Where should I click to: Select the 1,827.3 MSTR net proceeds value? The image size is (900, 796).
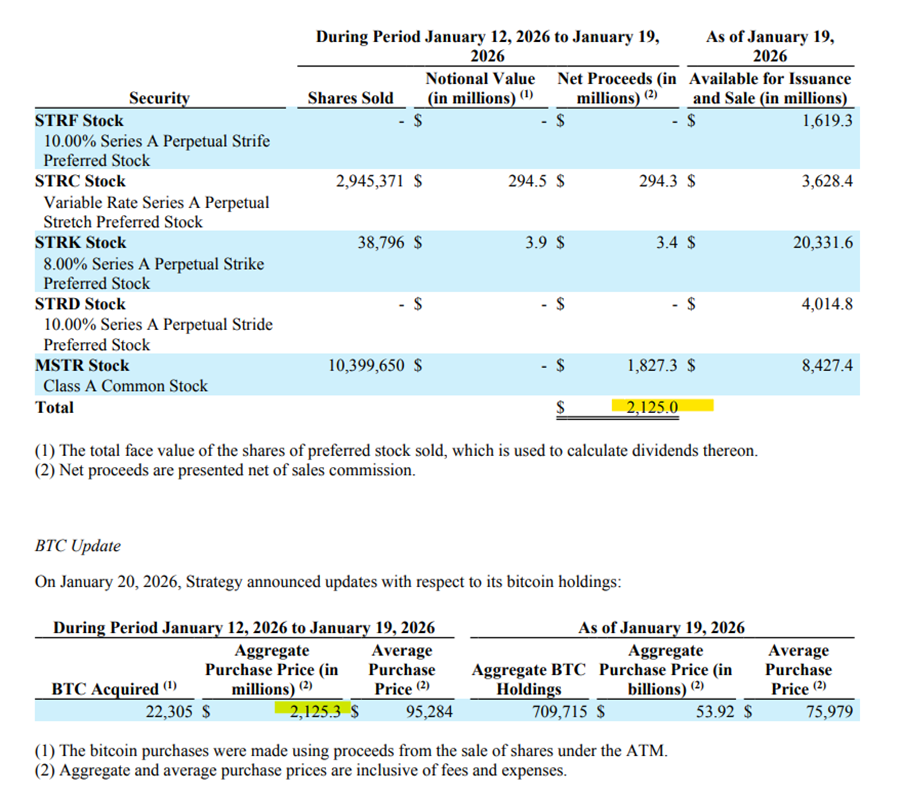tap(654, 366)
